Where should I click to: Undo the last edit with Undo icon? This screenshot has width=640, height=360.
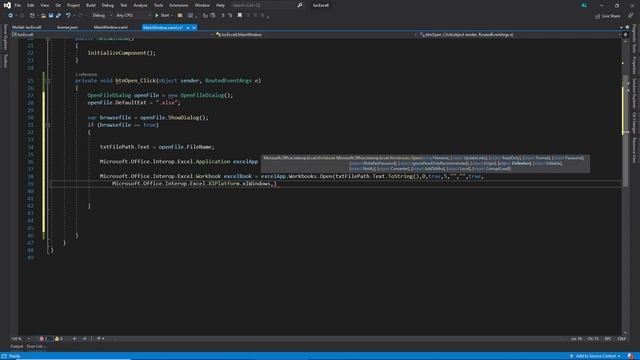pyautogui.click(x=68, y=16)
